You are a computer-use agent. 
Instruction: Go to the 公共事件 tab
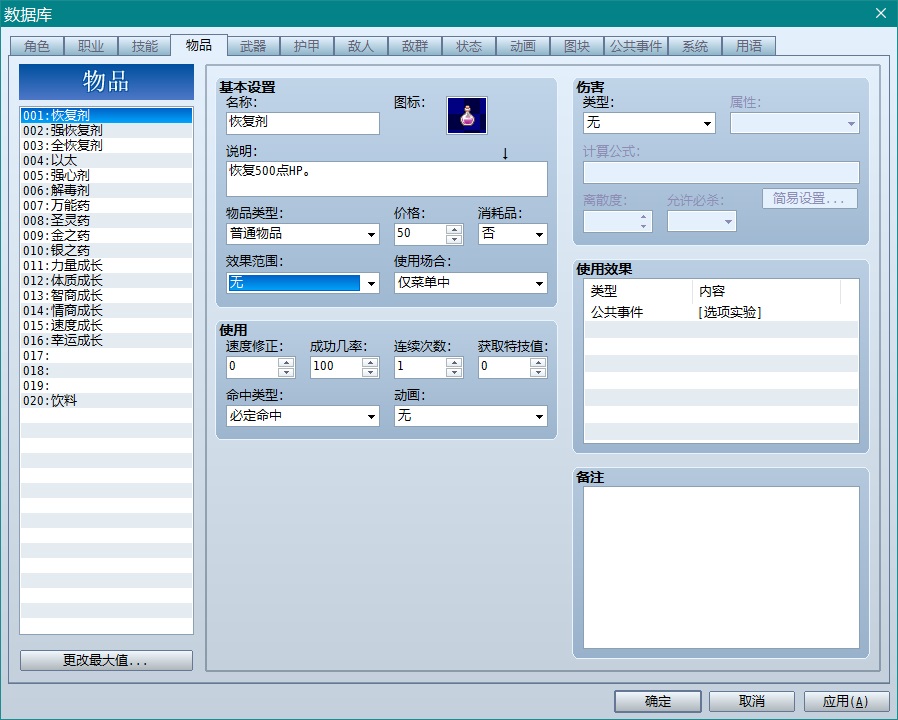click(x=636, y=46)
